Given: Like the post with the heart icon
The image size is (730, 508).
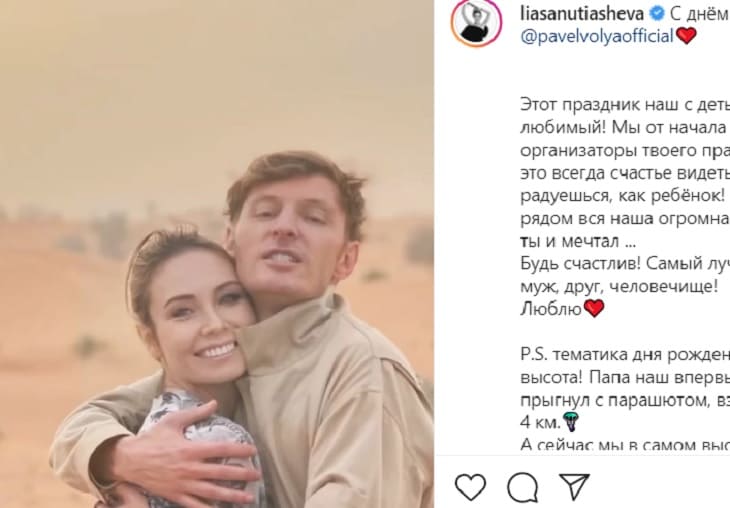Looking at the screenshot, I should pos(470,487).
